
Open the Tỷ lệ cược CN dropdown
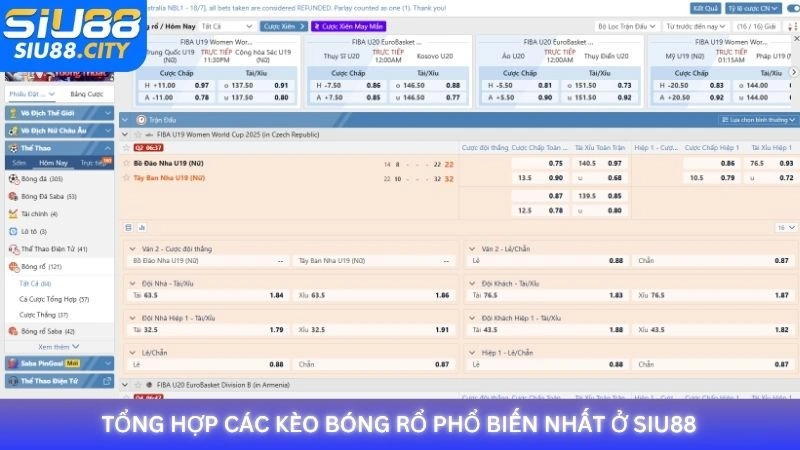click(753, 9)
